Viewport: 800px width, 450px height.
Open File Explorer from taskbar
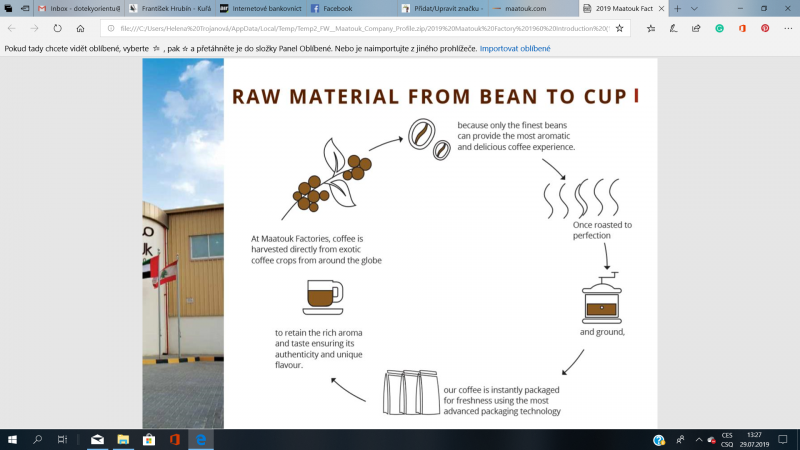click(x=123, y=439)
